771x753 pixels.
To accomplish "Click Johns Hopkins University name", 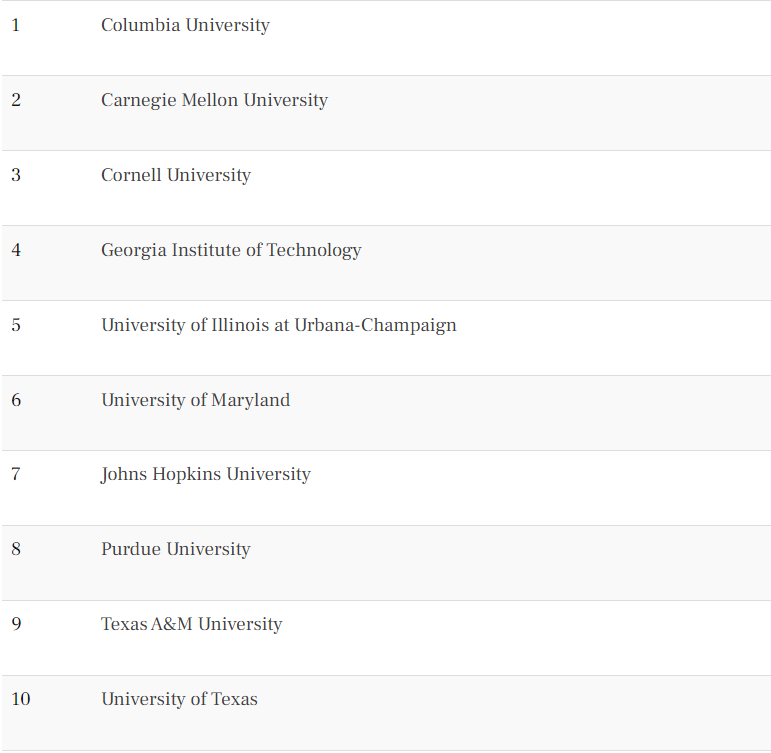I will click(x=205, y=474).
